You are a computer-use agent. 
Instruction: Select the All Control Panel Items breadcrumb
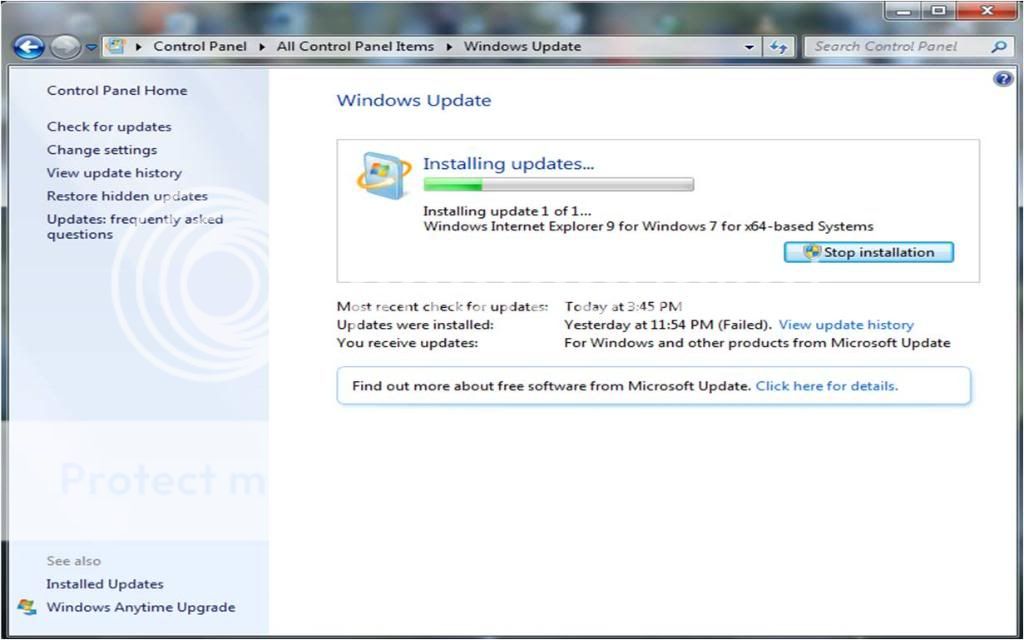(x=355, y=46)
